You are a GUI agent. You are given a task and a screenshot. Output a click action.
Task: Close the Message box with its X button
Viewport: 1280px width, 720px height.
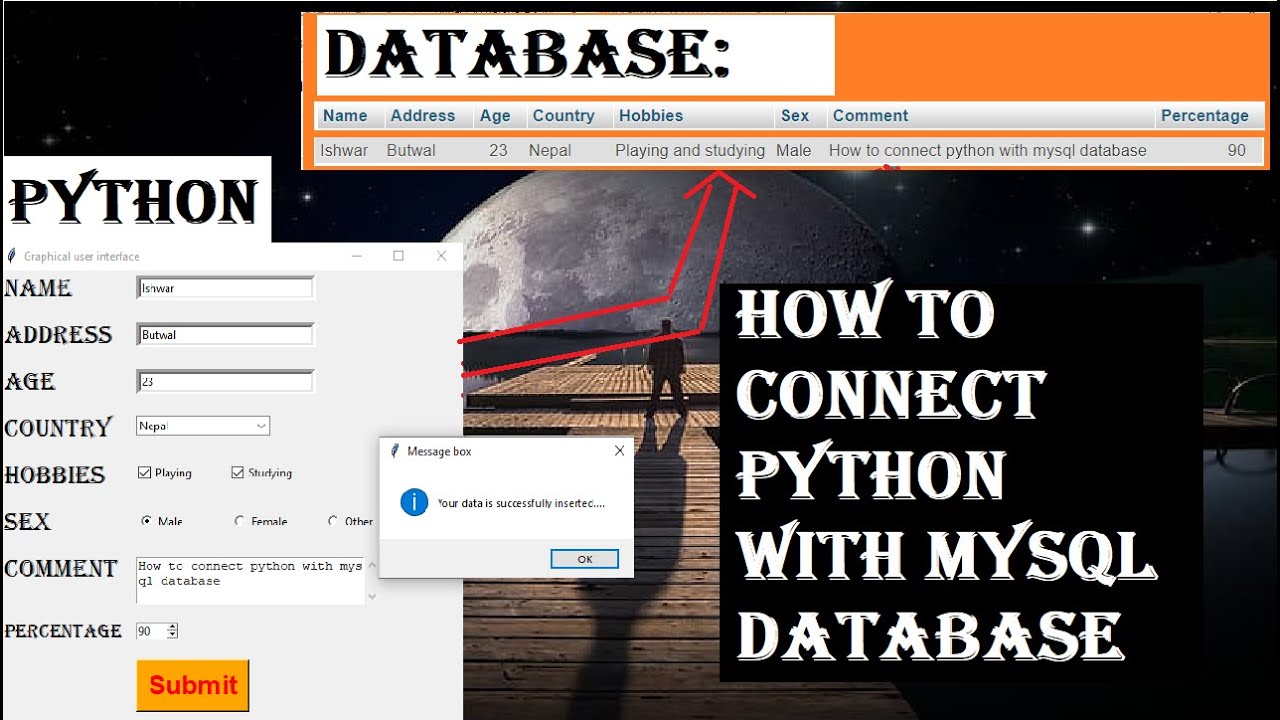(619, 451)
